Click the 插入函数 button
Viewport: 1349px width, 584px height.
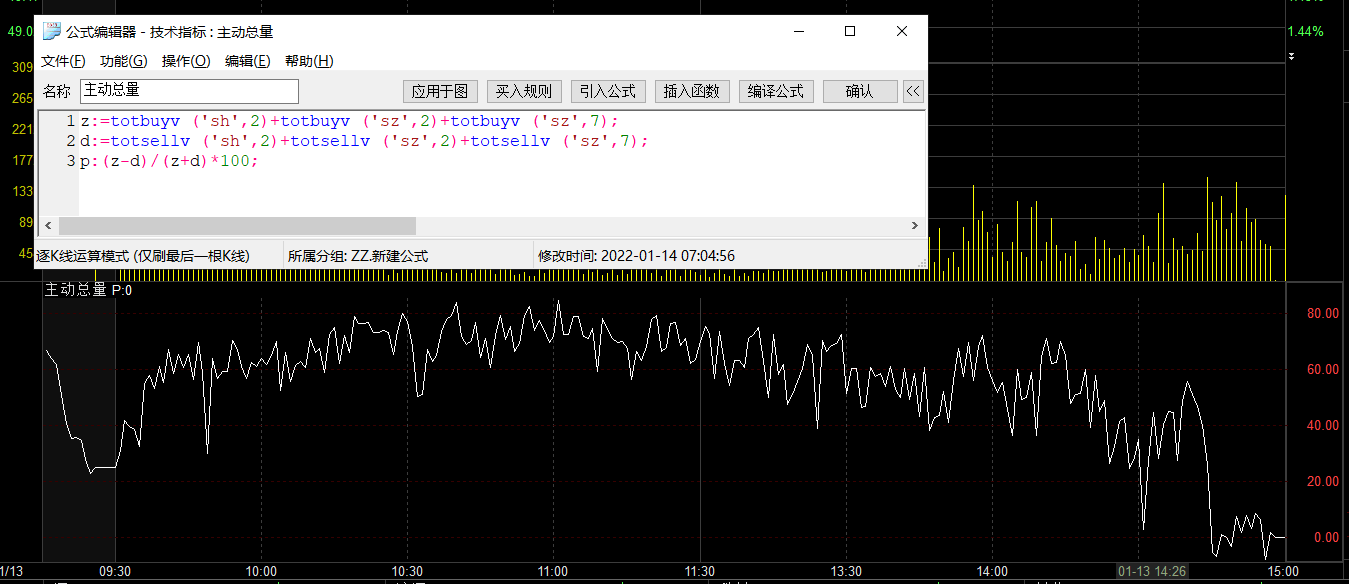[692, 91]
